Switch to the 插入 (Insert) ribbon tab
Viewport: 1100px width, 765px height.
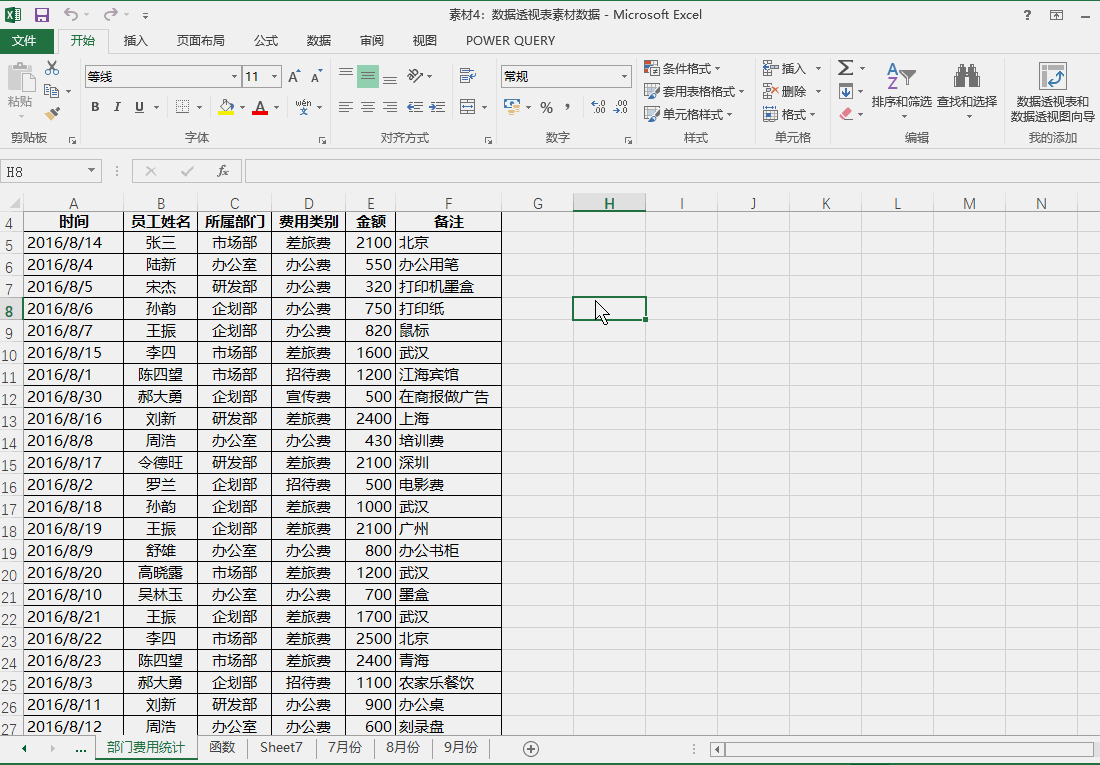click(135, 41)
